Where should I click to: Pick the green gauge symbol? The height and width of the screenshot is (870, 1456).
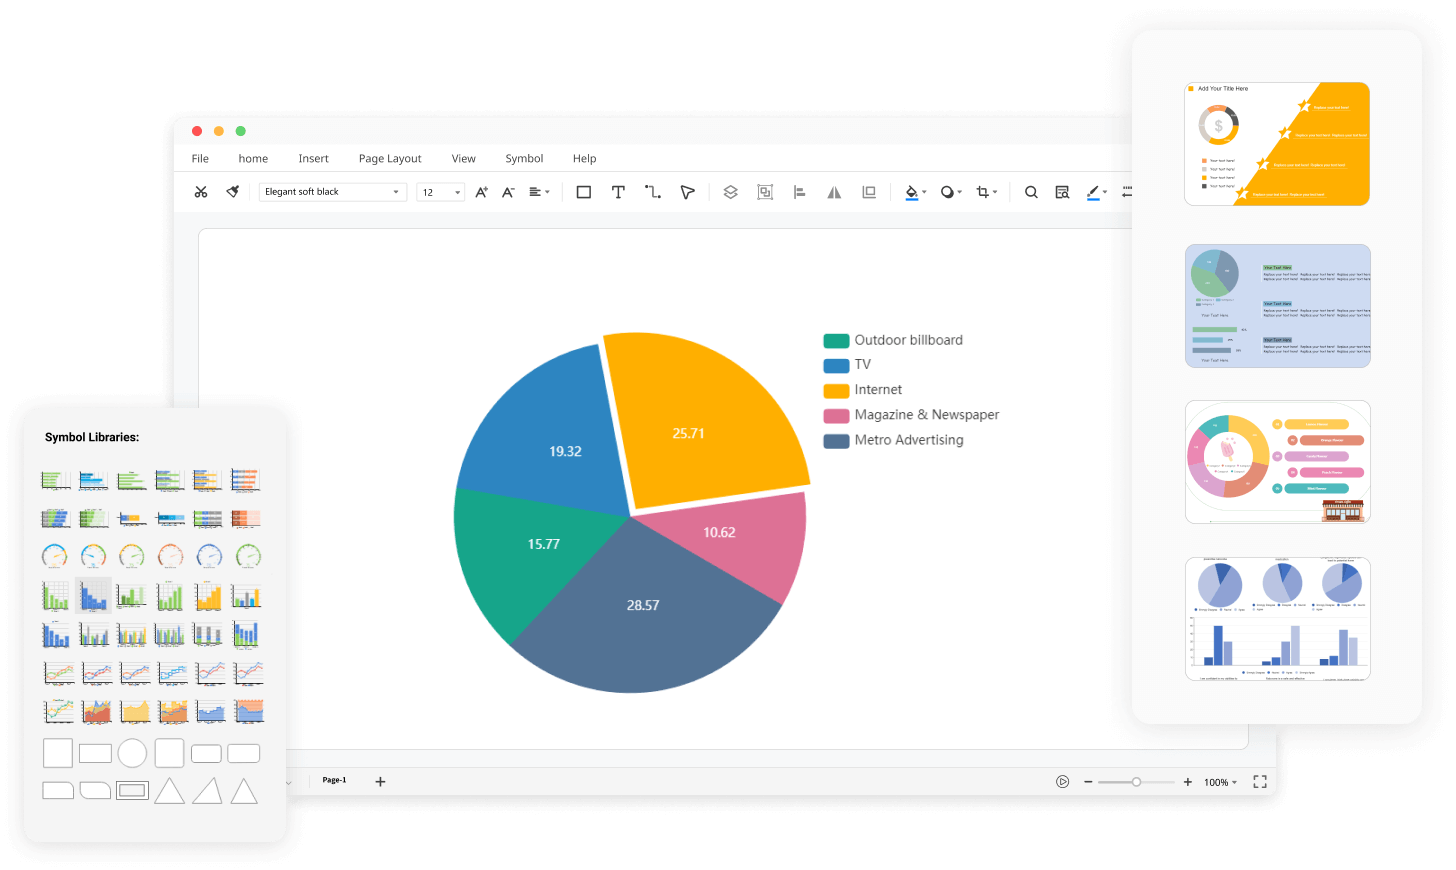click(x=248, y=556)
